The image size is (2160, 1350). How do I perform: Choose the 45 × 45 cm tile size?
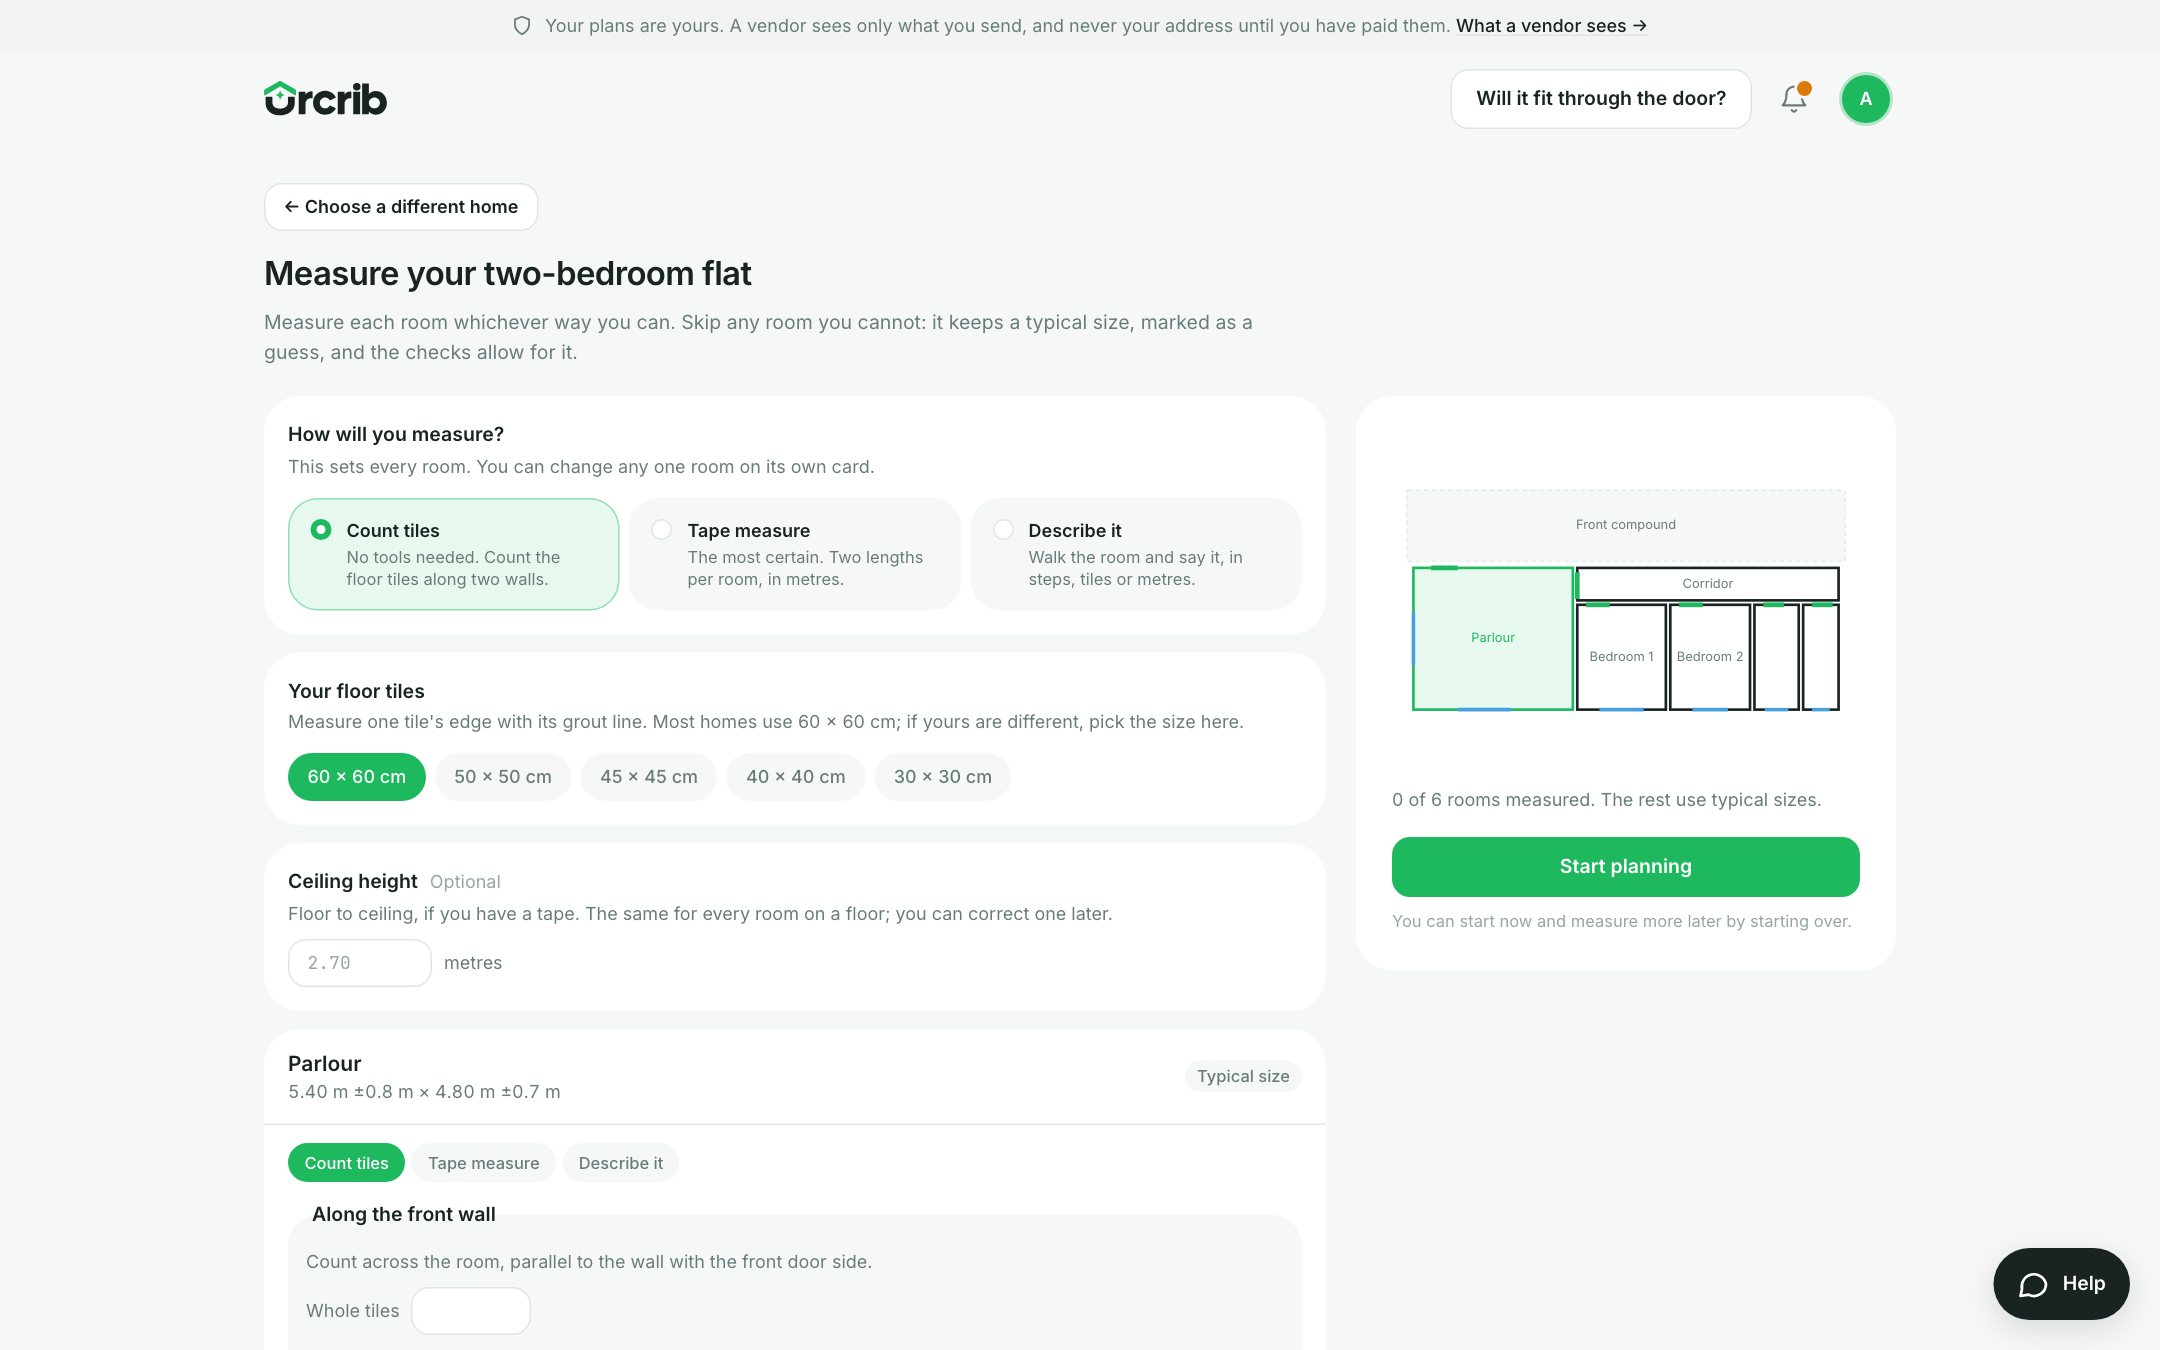(x=649, y=777)
